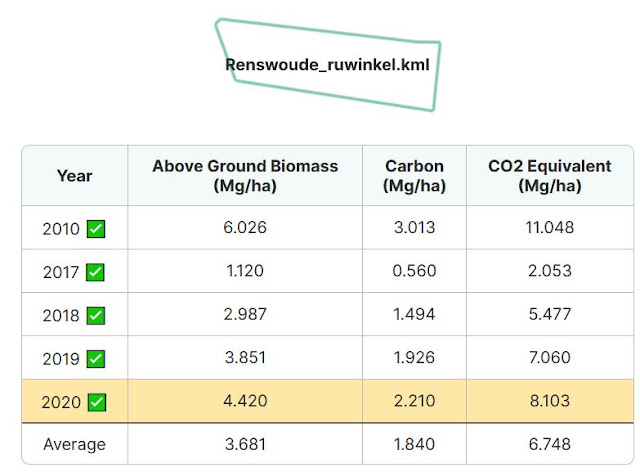The image size is (640, 472).
Task: Click the Carbon (Mg/ha) column header
Action: coord(414,176)
